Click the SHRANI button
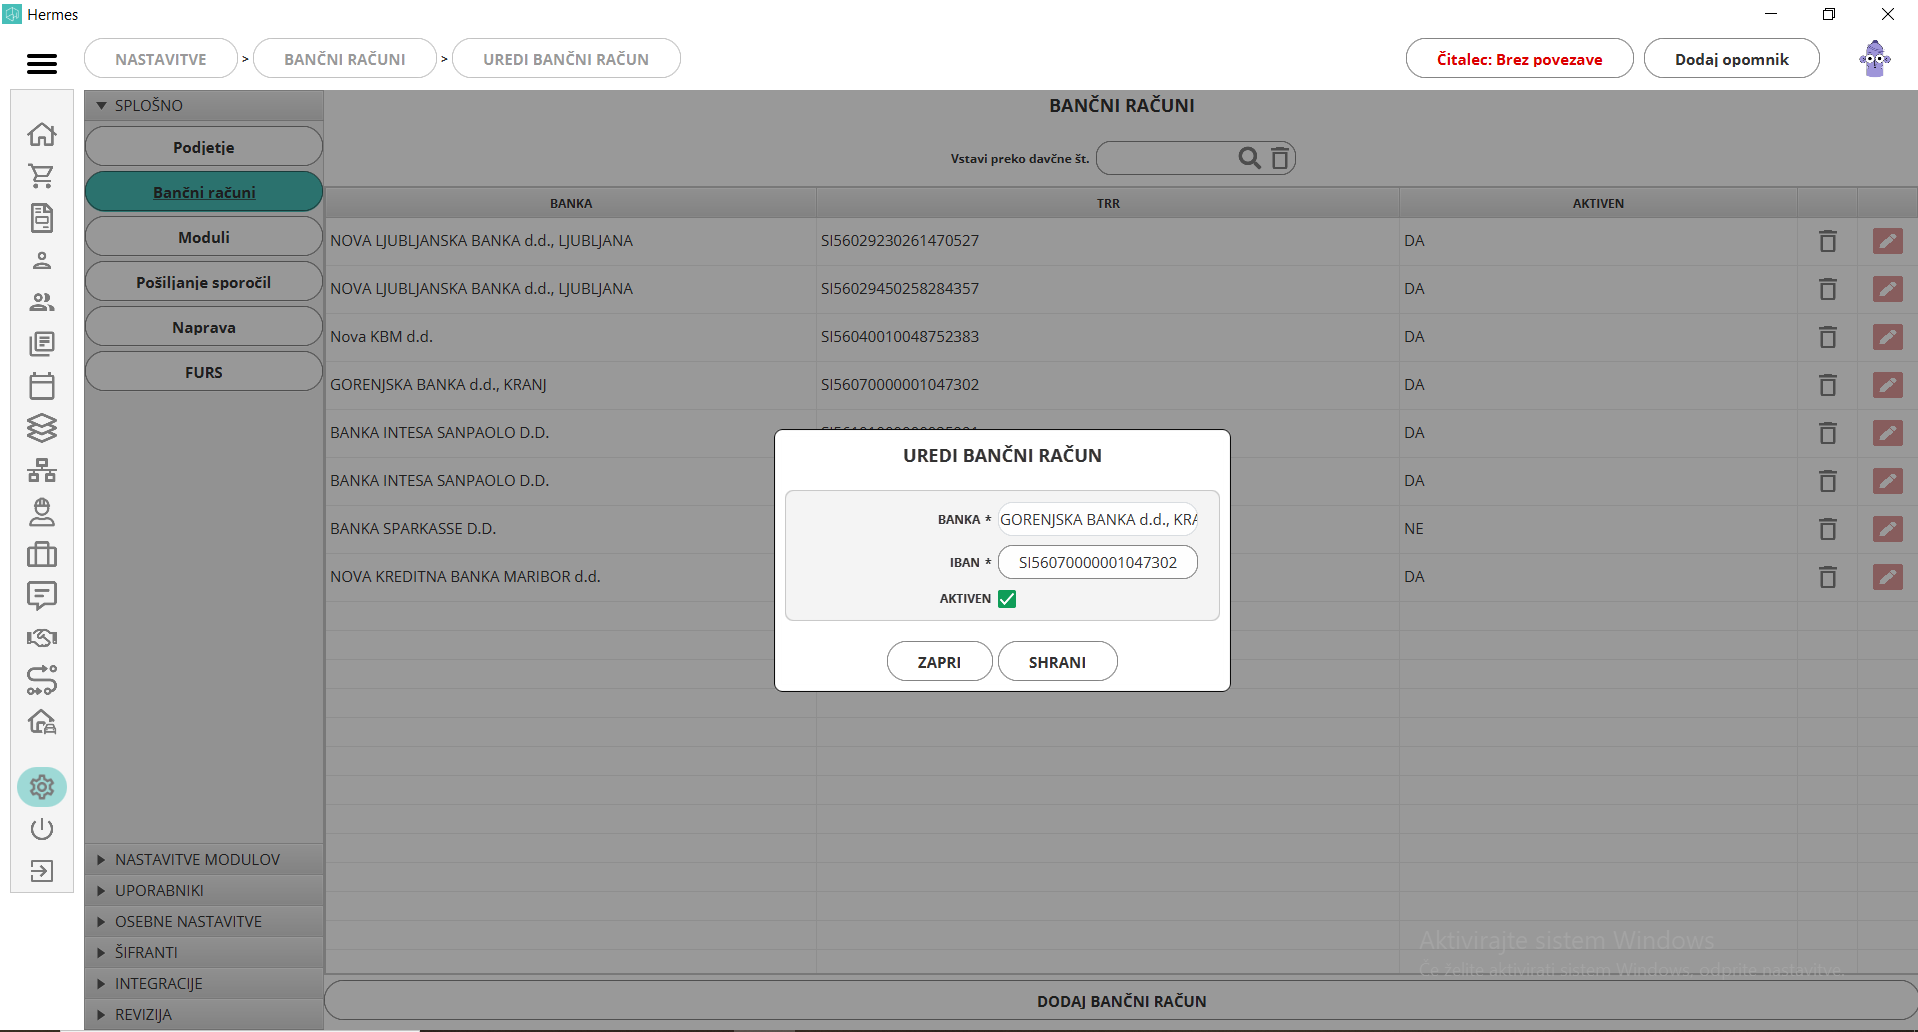This screenshot has width=1918, height=1032. [x=1058, y=662]
